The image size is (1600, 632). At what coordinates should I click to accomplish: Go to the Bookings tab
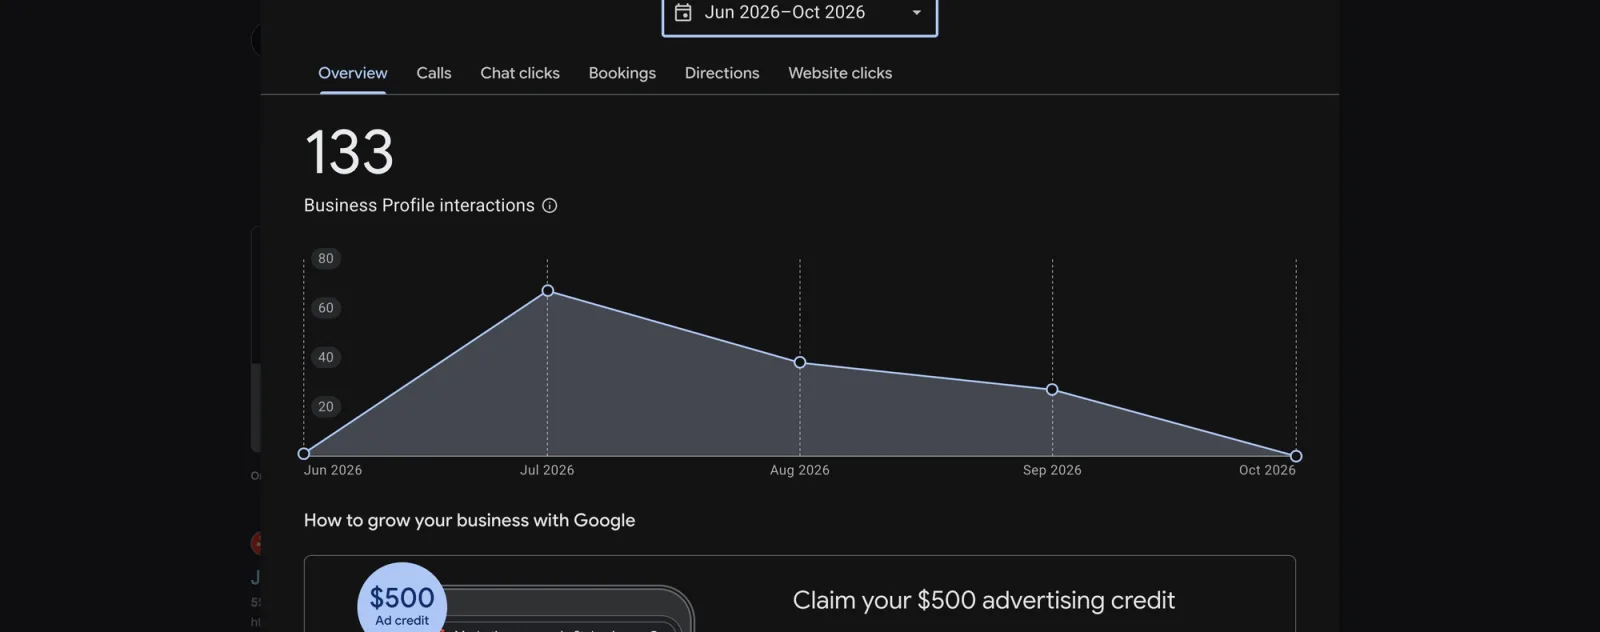coord(622,73)
